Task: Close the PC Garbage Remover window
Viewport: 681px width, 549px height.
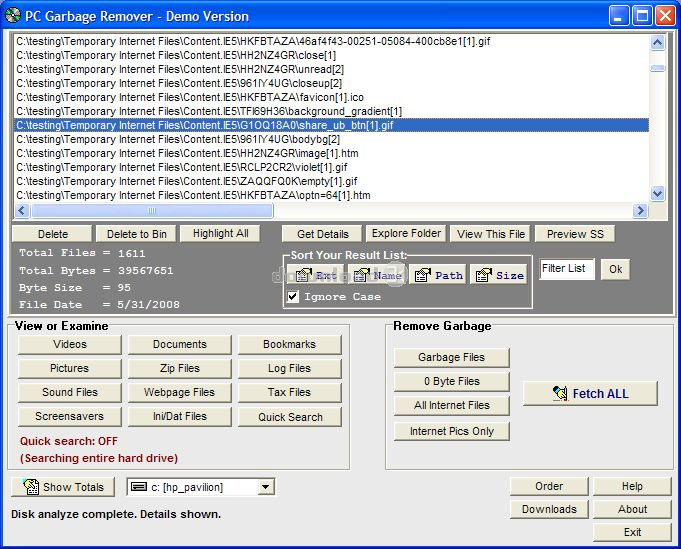Action: (x=665, y=16)
